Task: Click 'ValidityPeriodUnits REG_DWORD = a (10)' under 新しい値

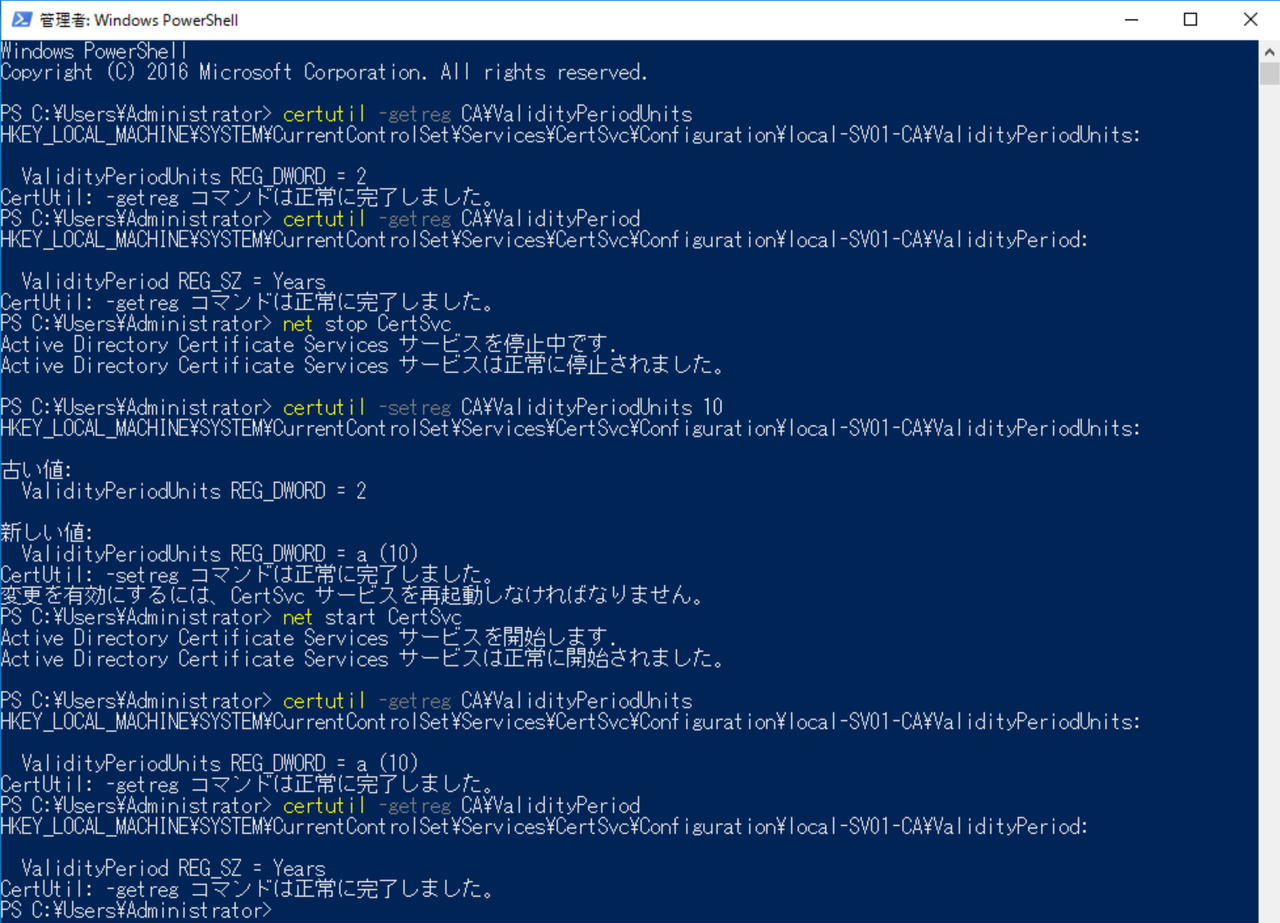Action: pyautogui.click(x=220, y=554)
